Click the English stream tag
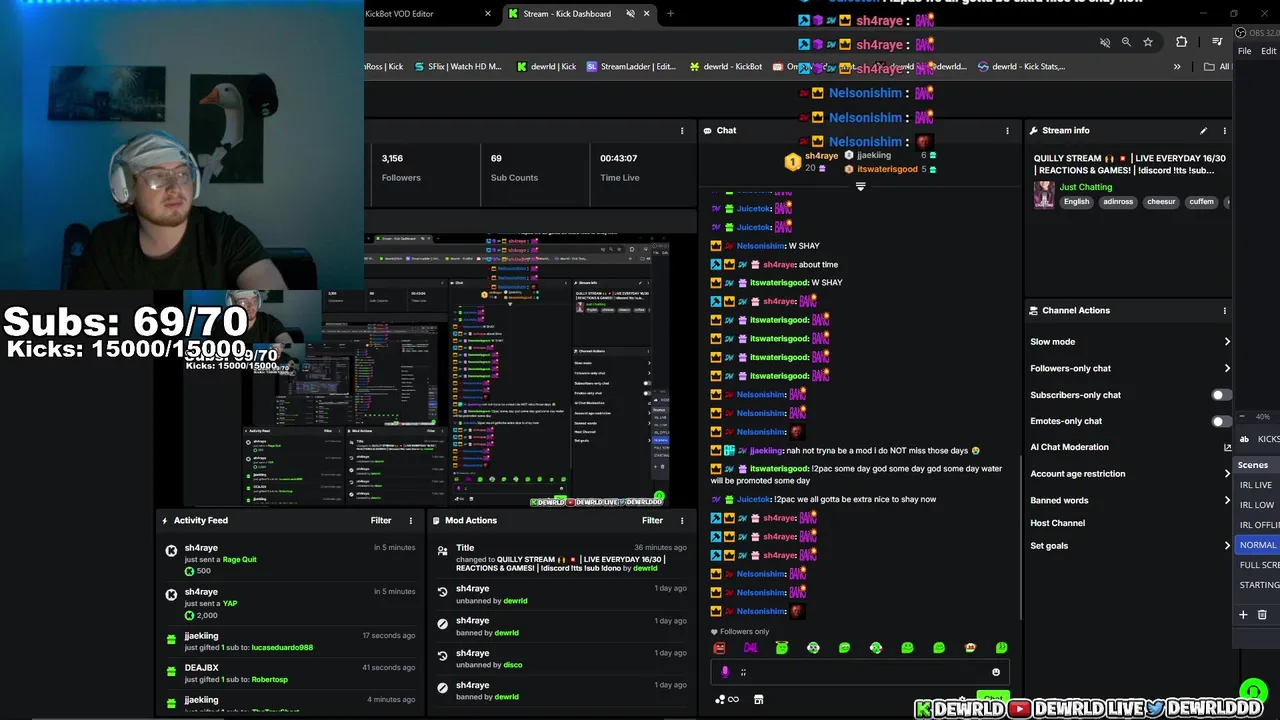The image size is (1280, 720). 1076,202
